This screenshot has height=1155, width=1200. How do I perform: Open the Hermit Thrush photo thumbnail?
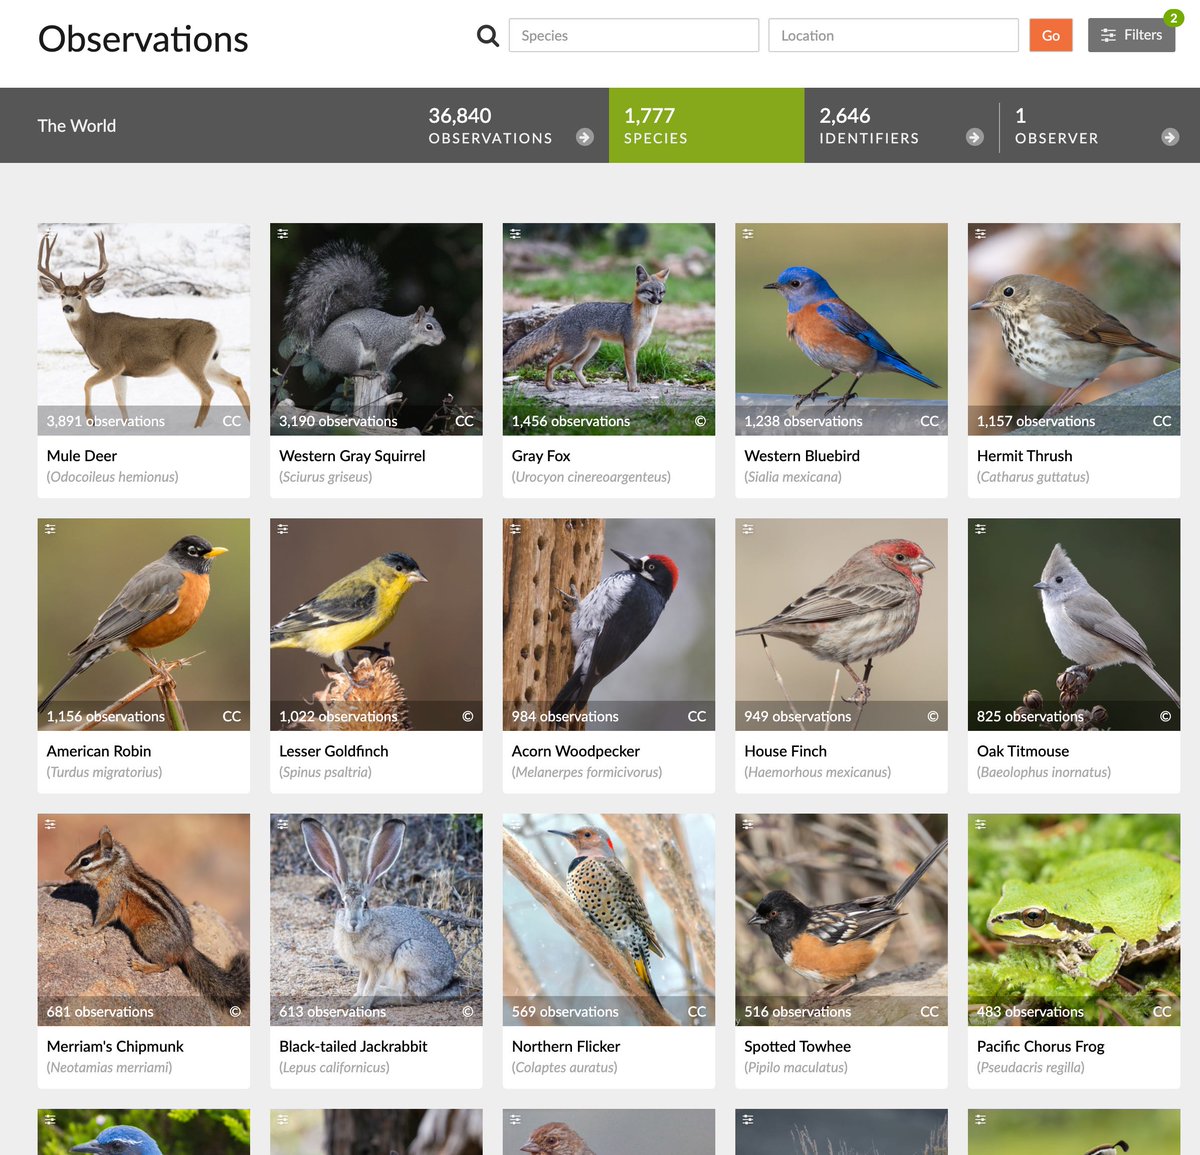pyautogui.click(x=1074, y=329)
